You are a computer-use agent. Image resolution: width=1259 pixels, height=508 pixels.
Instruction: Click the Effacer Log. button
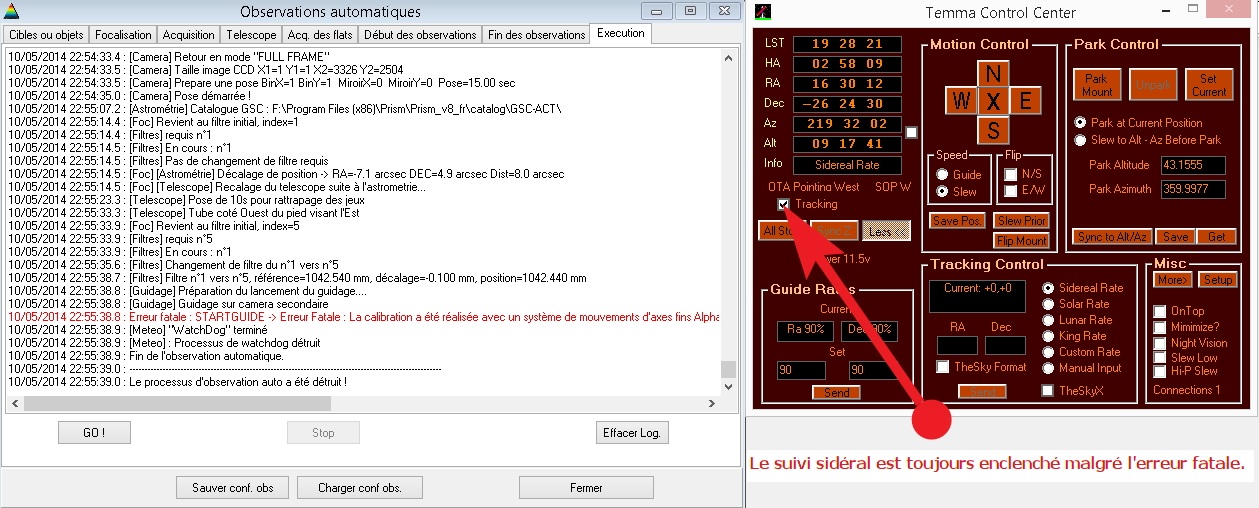point(631,433)
